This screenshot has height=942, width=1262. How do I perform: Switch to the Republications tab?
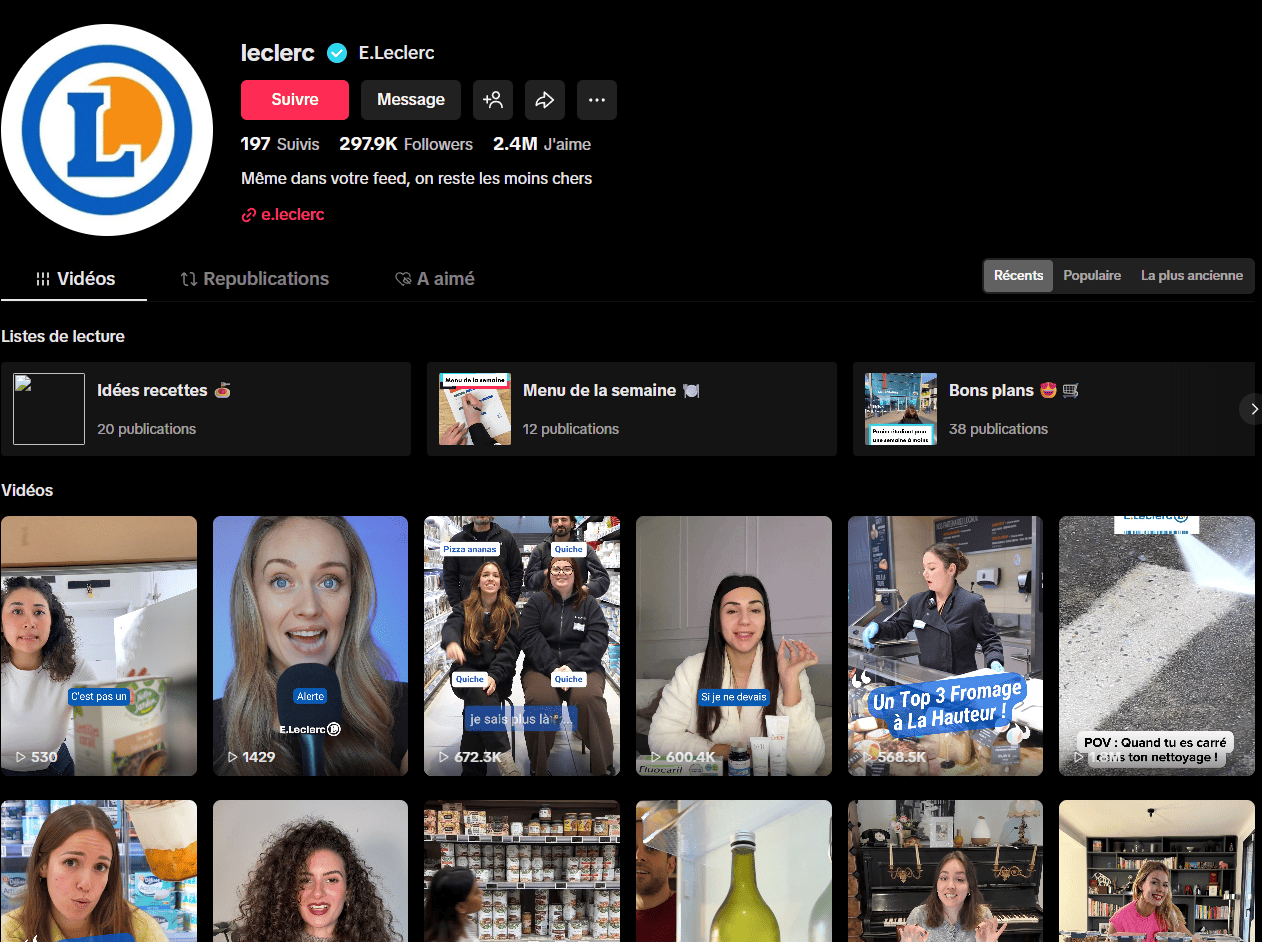click(255, 279)
